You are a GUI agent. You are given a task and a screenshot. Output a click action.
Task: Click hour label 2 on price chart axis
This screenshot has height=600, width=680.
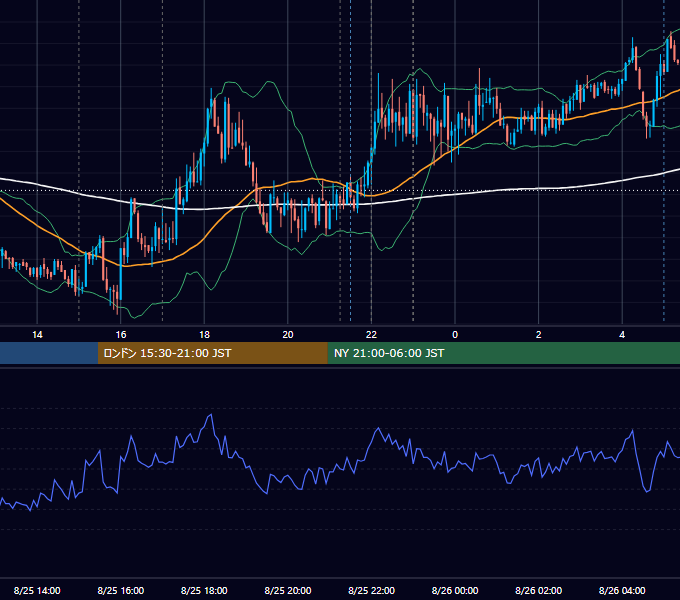click(539, 335)
